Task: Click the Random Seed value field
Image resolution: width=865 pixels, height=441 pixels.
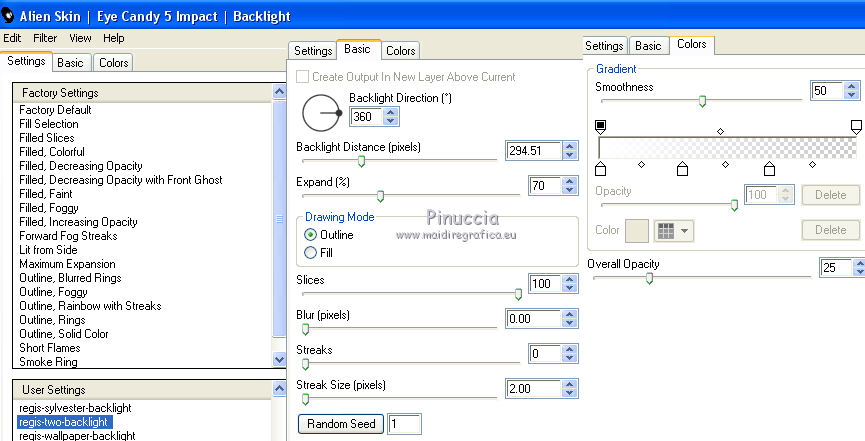Action: pos(404,424)
